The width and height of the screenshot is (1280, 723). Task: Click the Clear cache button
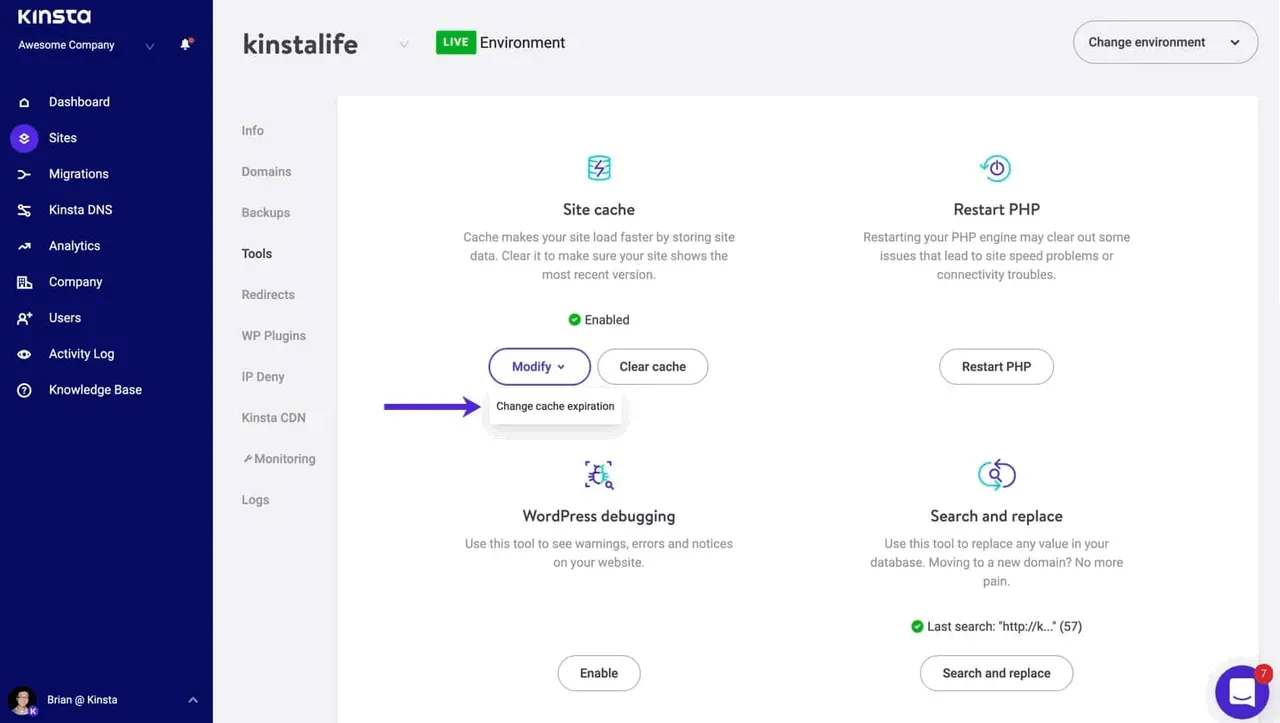pos(653,367)
